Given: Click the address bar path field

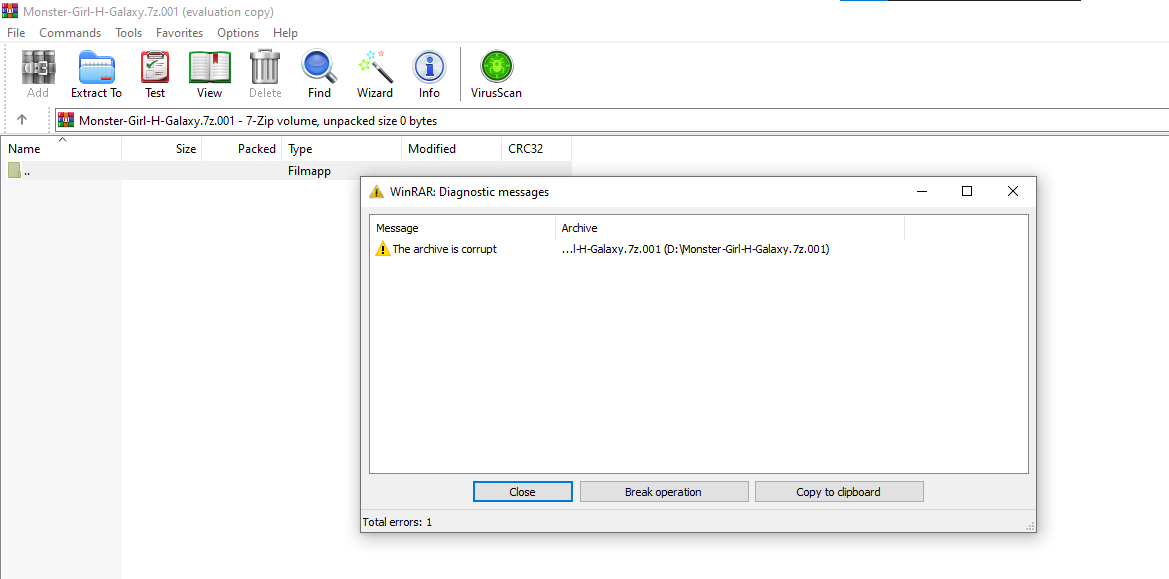Looking at the screenshot, I should pyautogui.click(x=611, y=120).
